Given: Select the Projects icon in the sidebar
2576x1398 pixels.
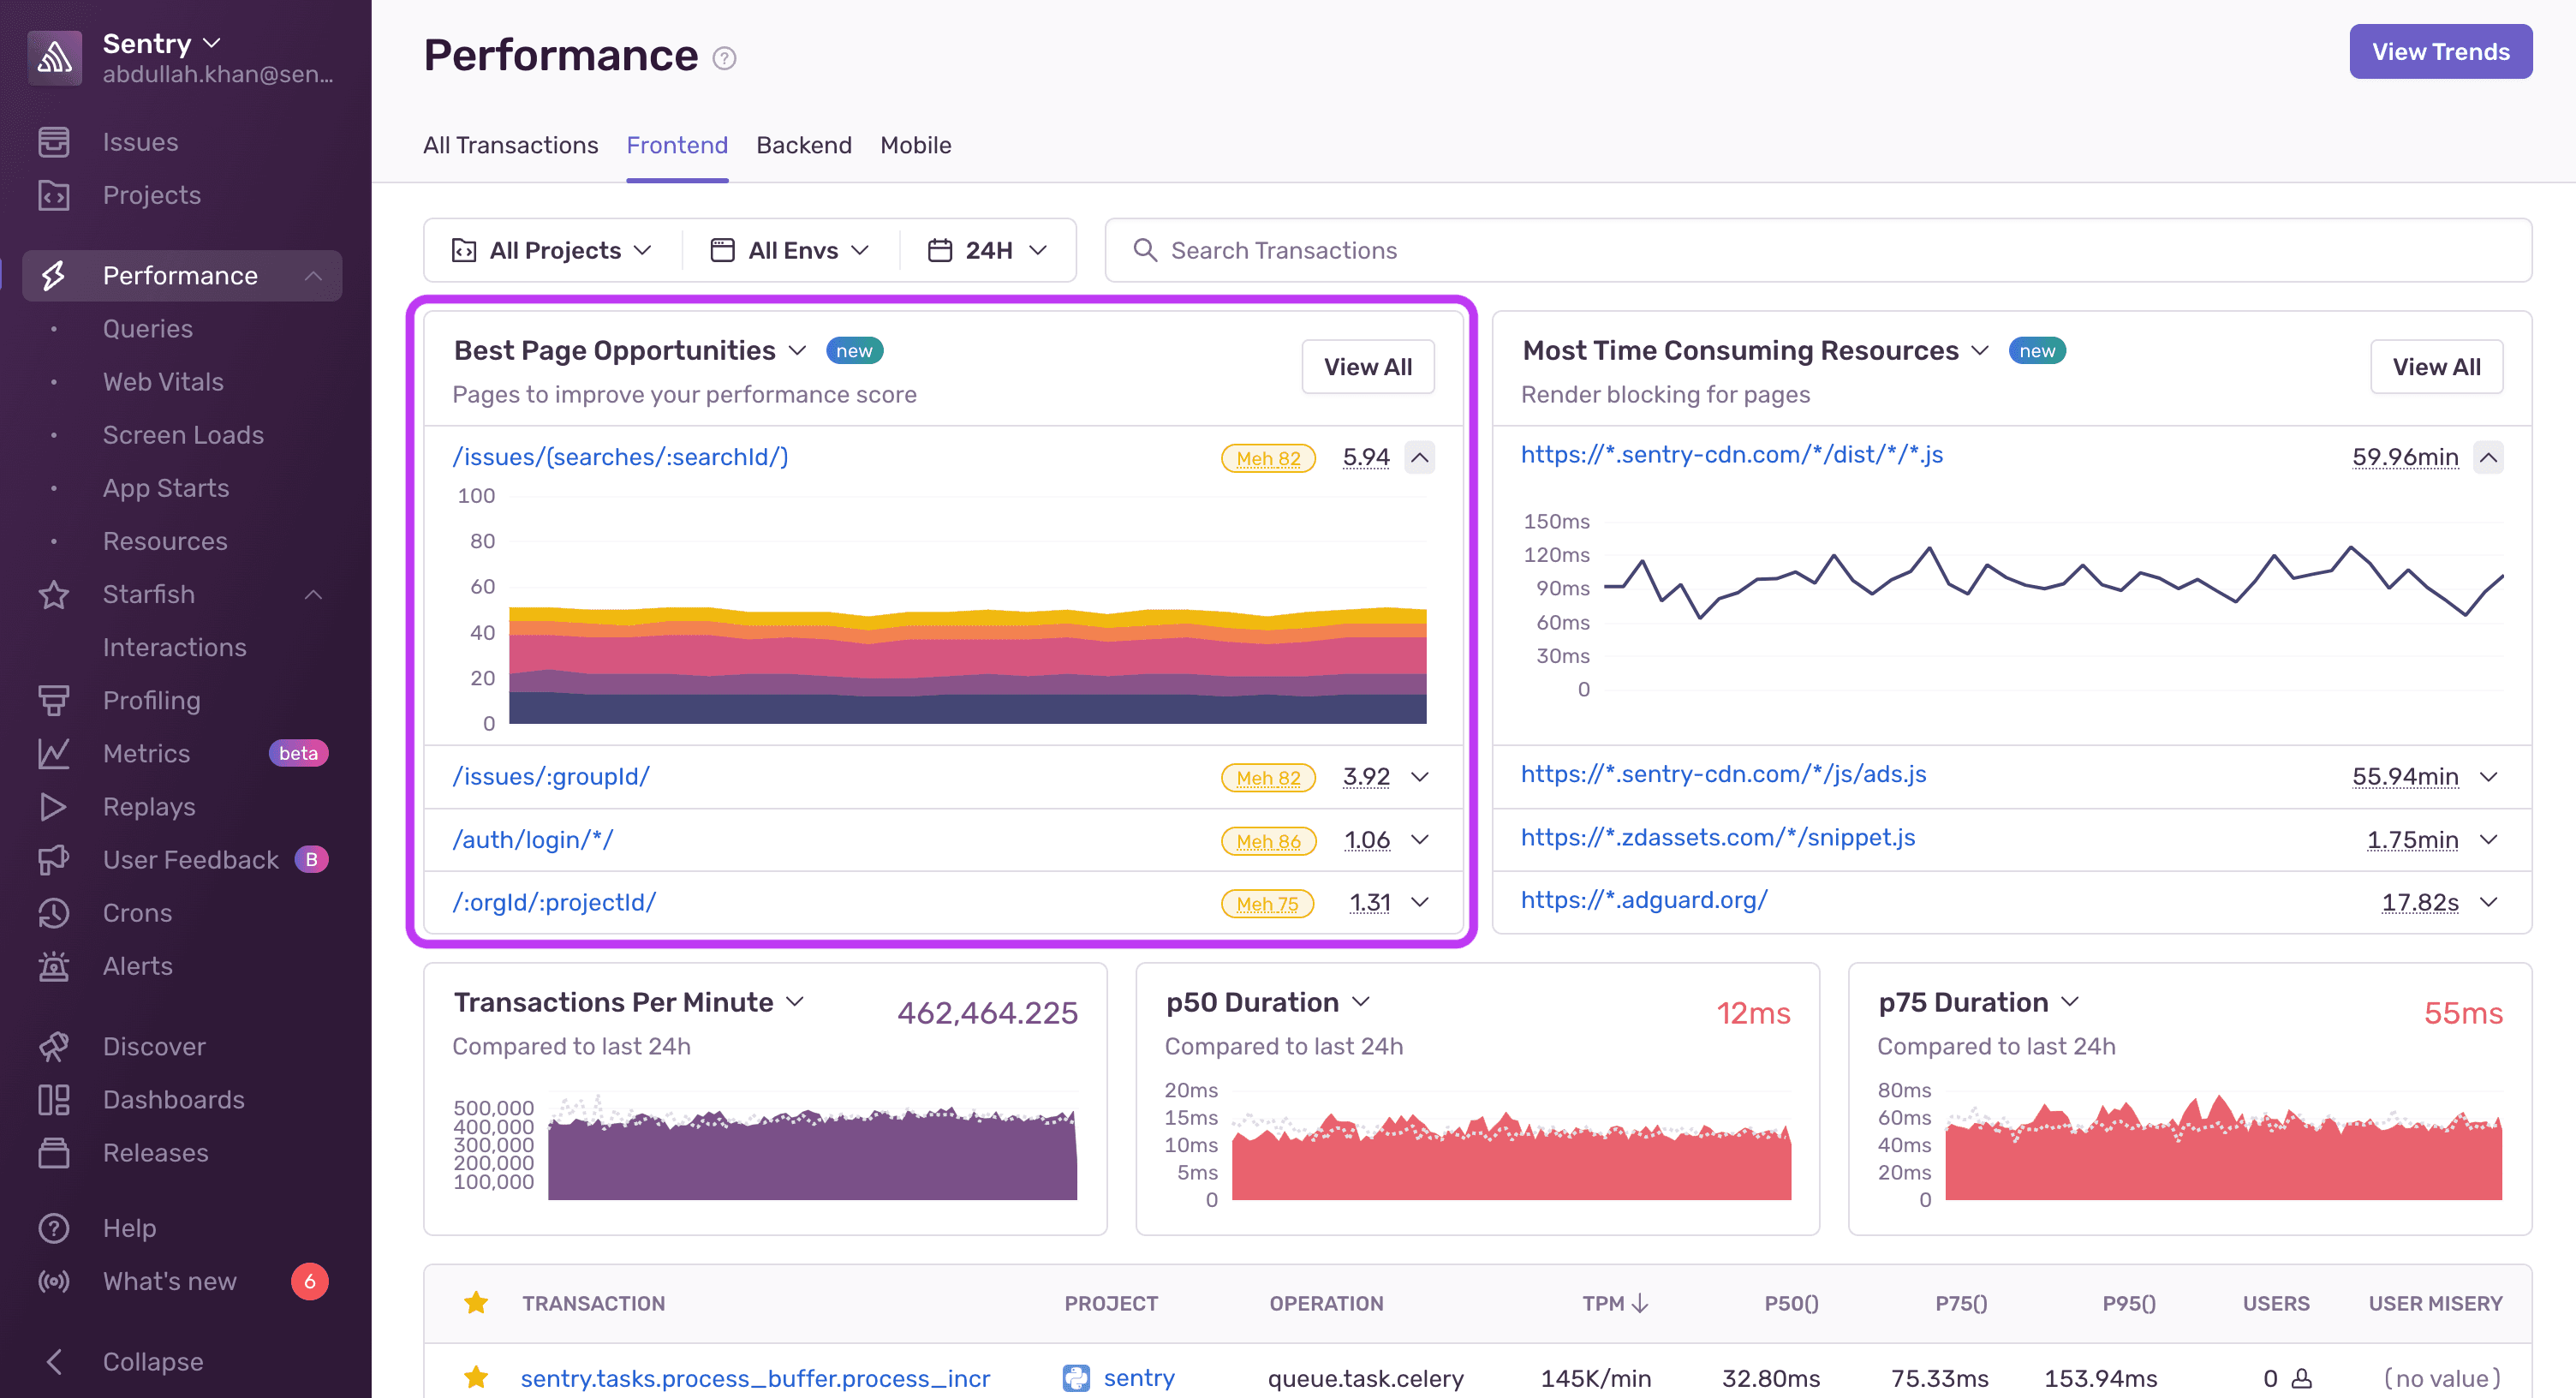Looking at the screenshot, I should tap(55, 195).
